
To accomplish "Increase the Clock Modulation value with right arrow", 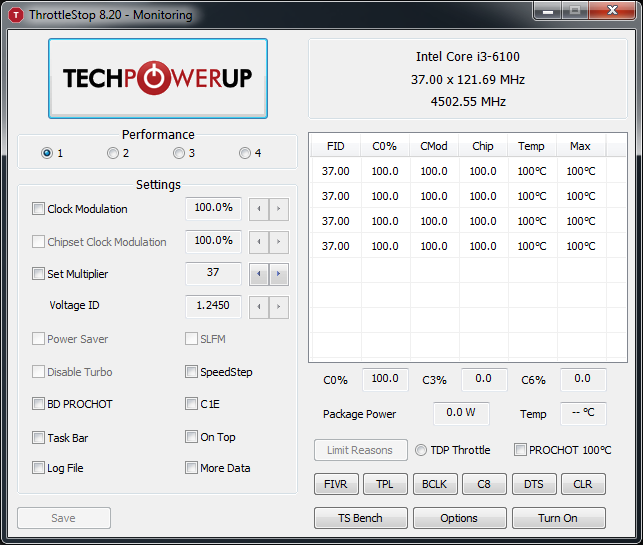I will [x=279, y=209].
